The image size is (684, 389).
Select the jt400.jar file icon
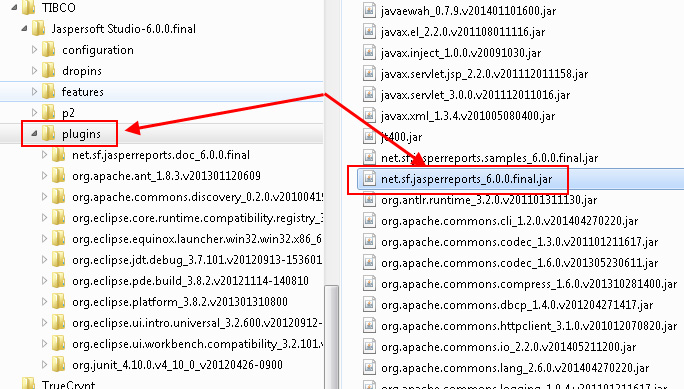click(x=369, y=136)
